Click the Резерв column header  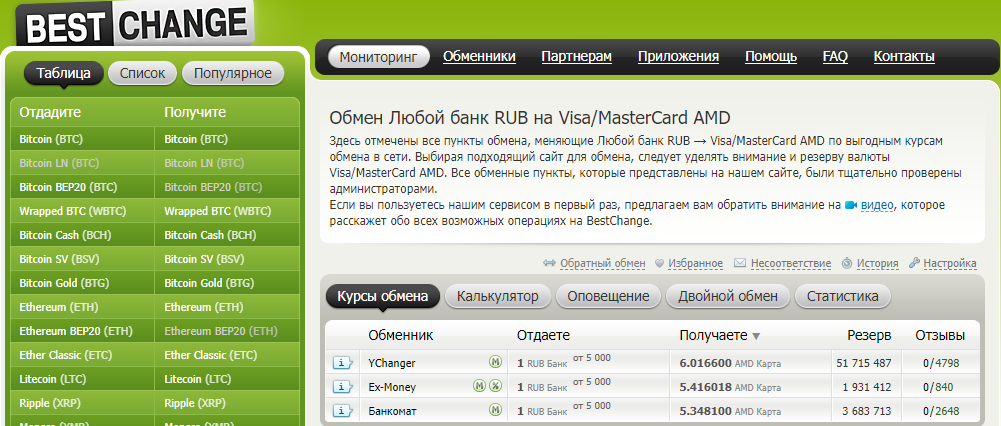coord(869,335)
